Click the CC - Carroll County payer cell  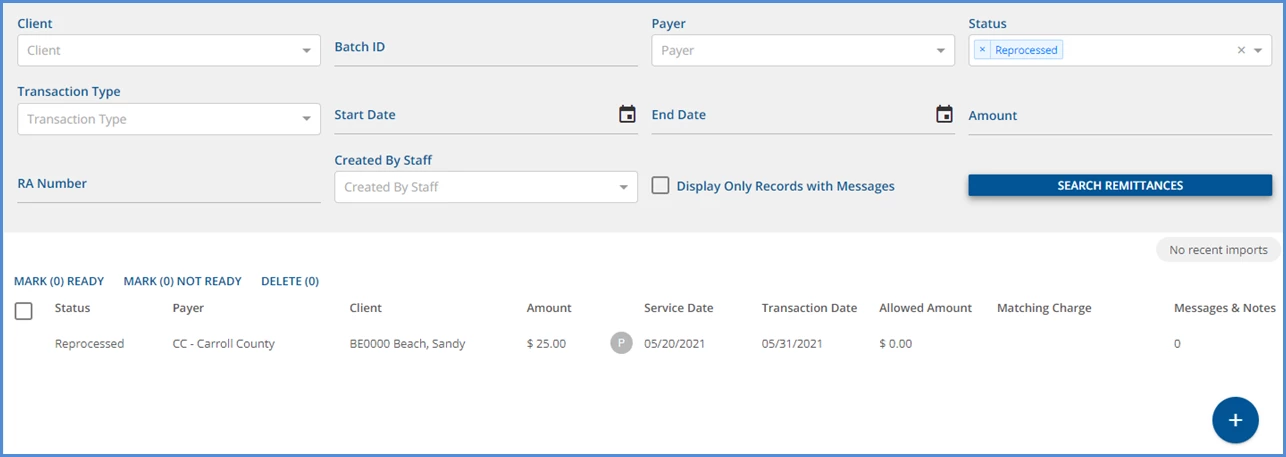pos(224,343)
